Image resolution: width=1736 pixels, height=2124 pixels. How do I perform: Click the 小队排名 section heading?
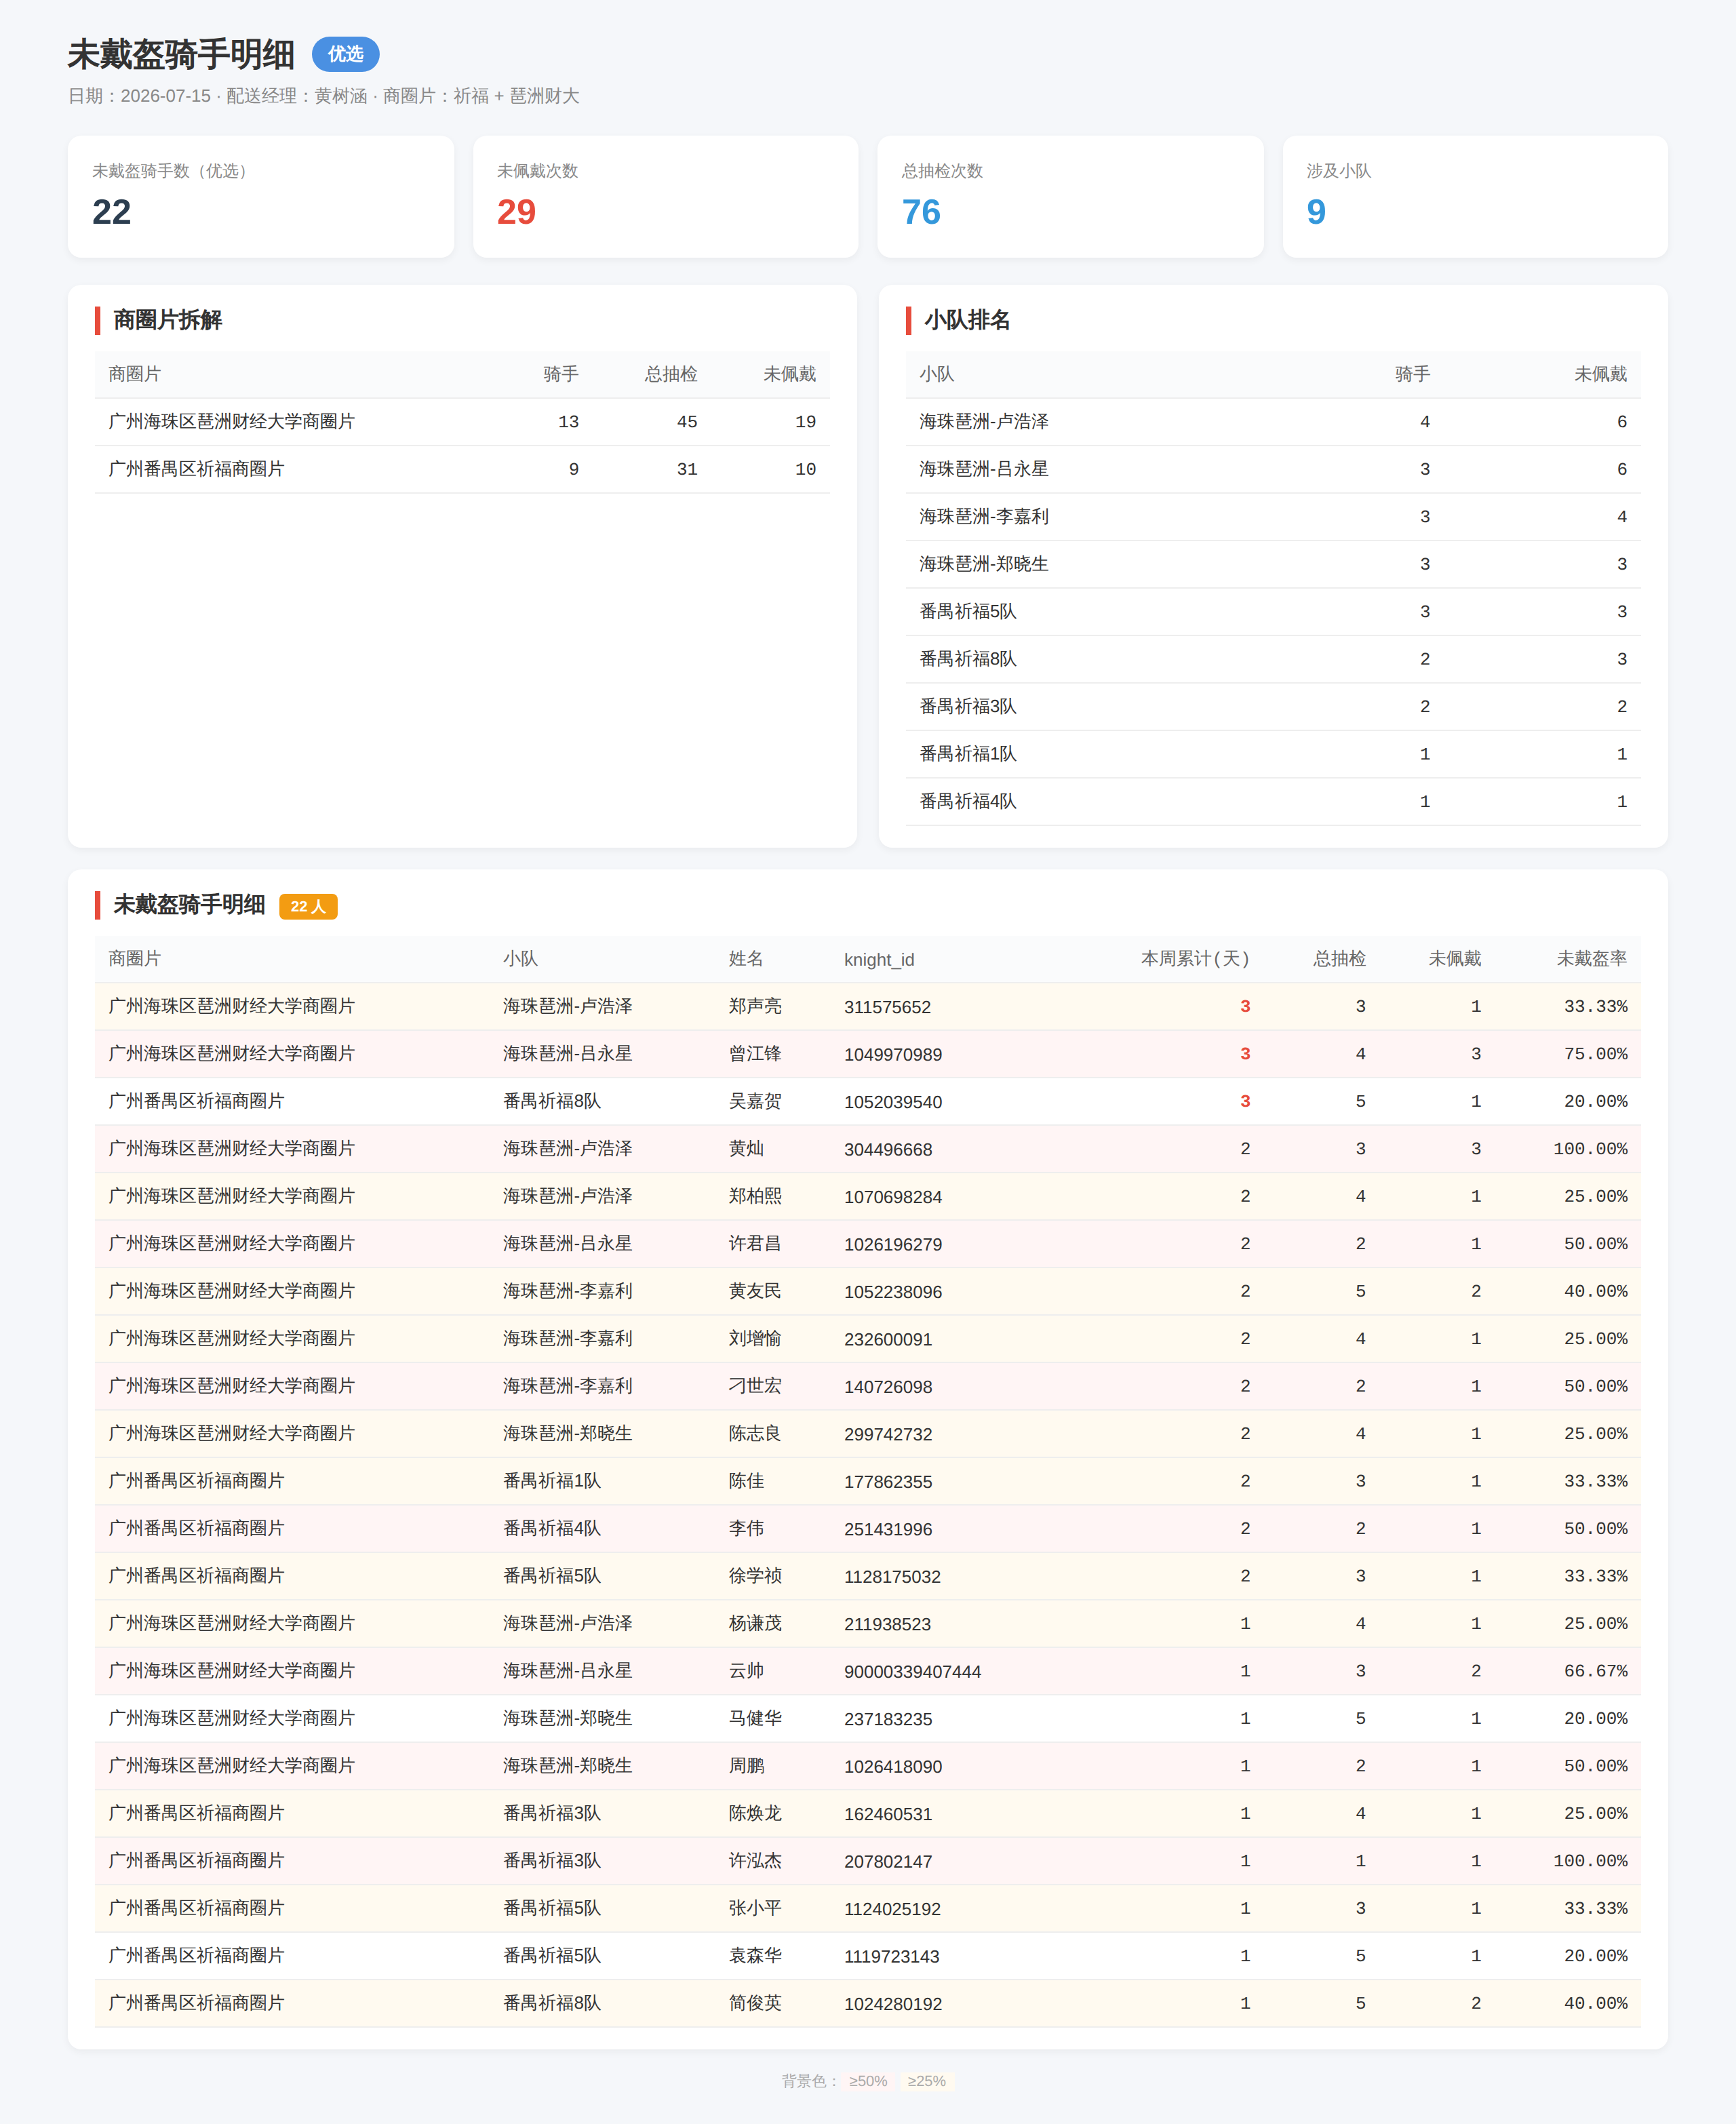(x=967, y=320)
